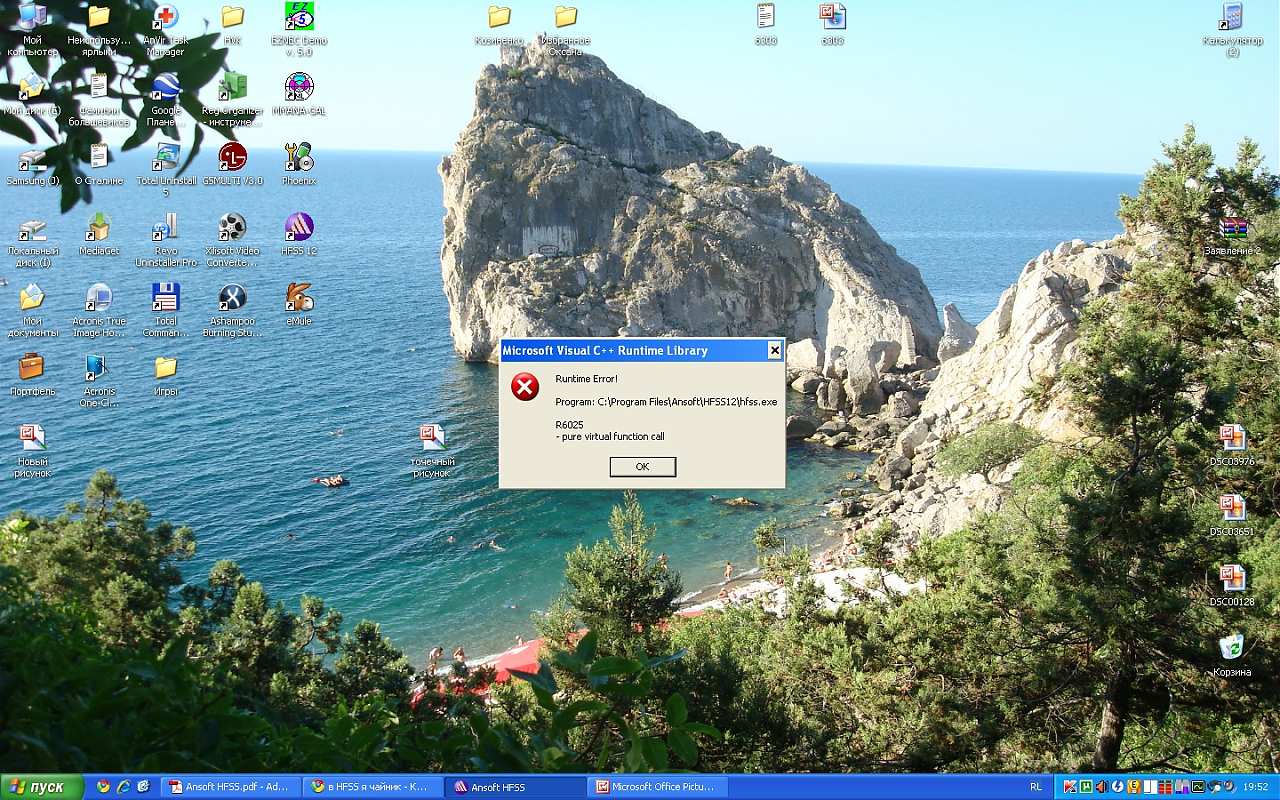Launch Chrome from the Quick Launch bar
Screen dimensions: 1280x800
[x=103, y=787]
